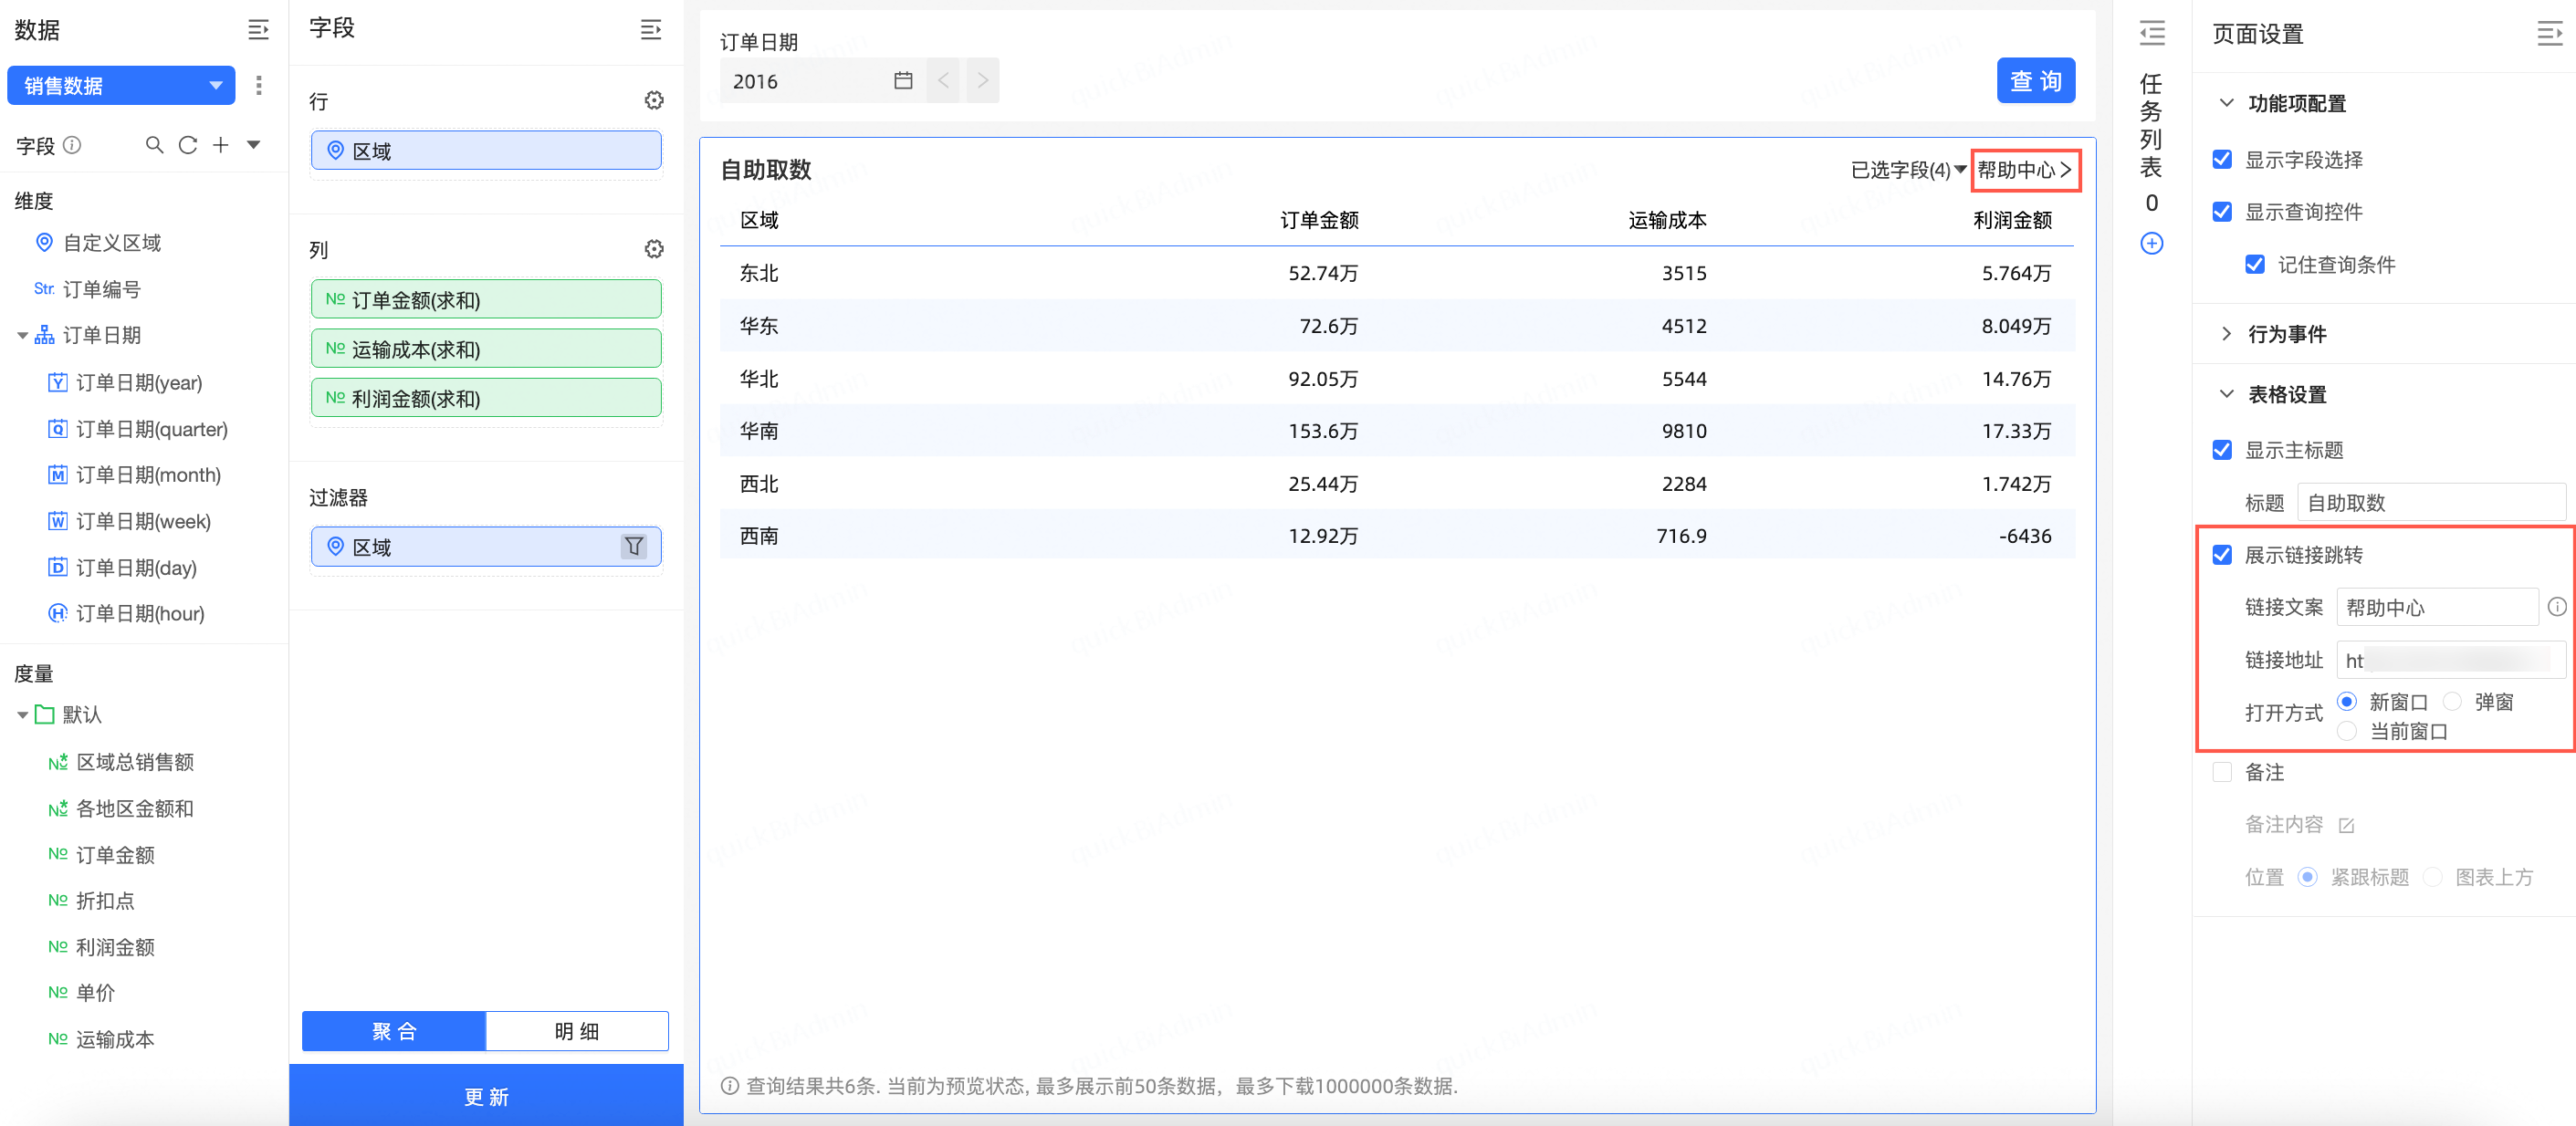Uncheck 显示字段选择 checkbox
Screen dimensions: 2576x1126
(x=2222, y=160)
